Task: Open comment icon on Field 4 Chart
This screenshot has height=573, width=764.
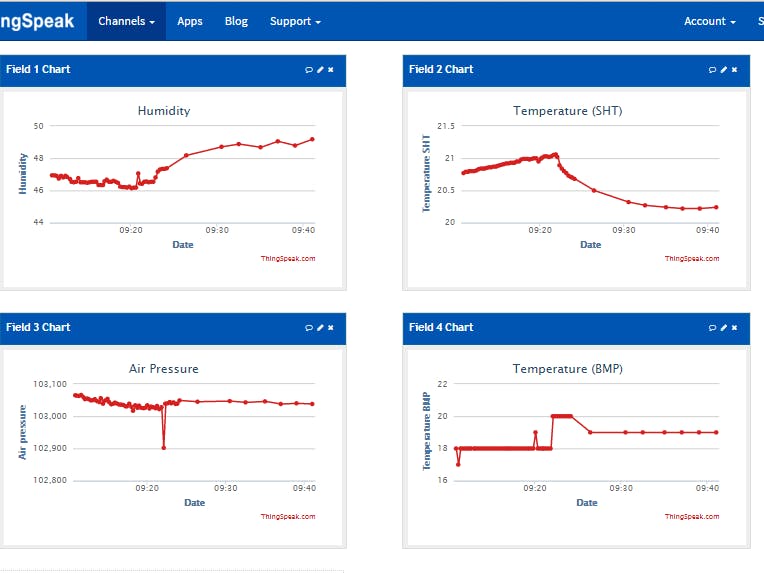Action: pyautogui.click(x=712, y=328)
